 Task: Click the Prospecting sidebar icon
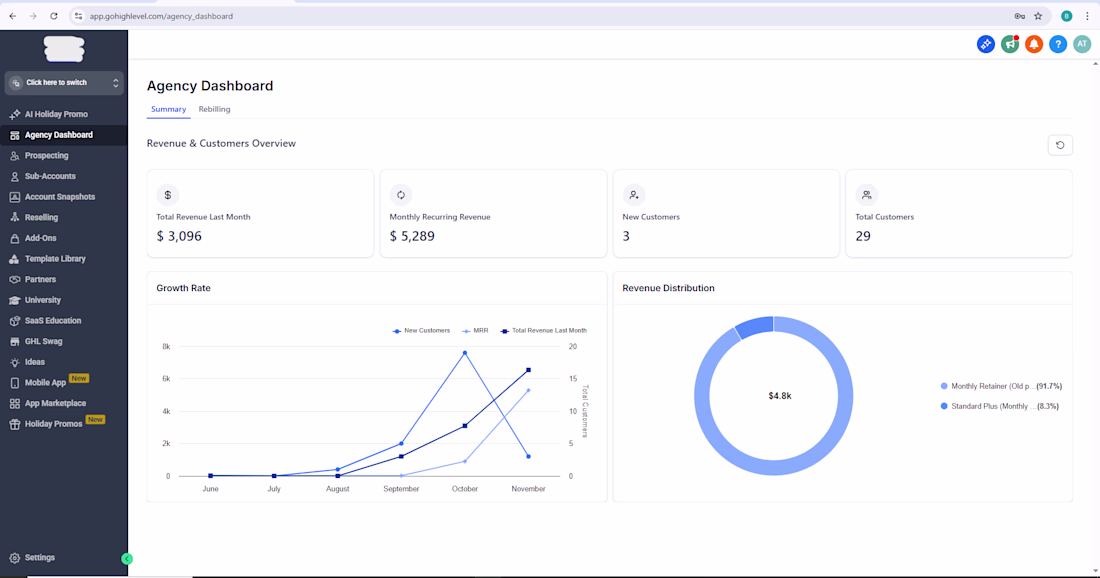tap(14, 156)
